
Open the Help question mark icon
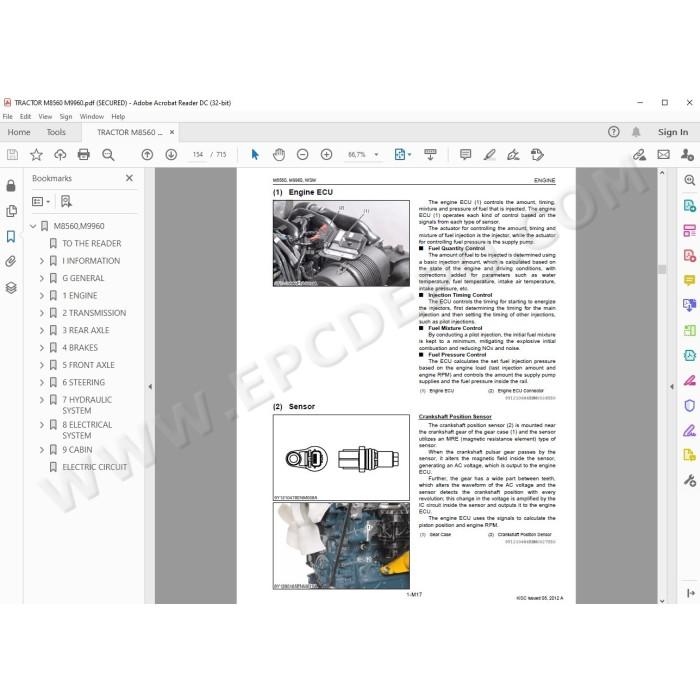613,132
